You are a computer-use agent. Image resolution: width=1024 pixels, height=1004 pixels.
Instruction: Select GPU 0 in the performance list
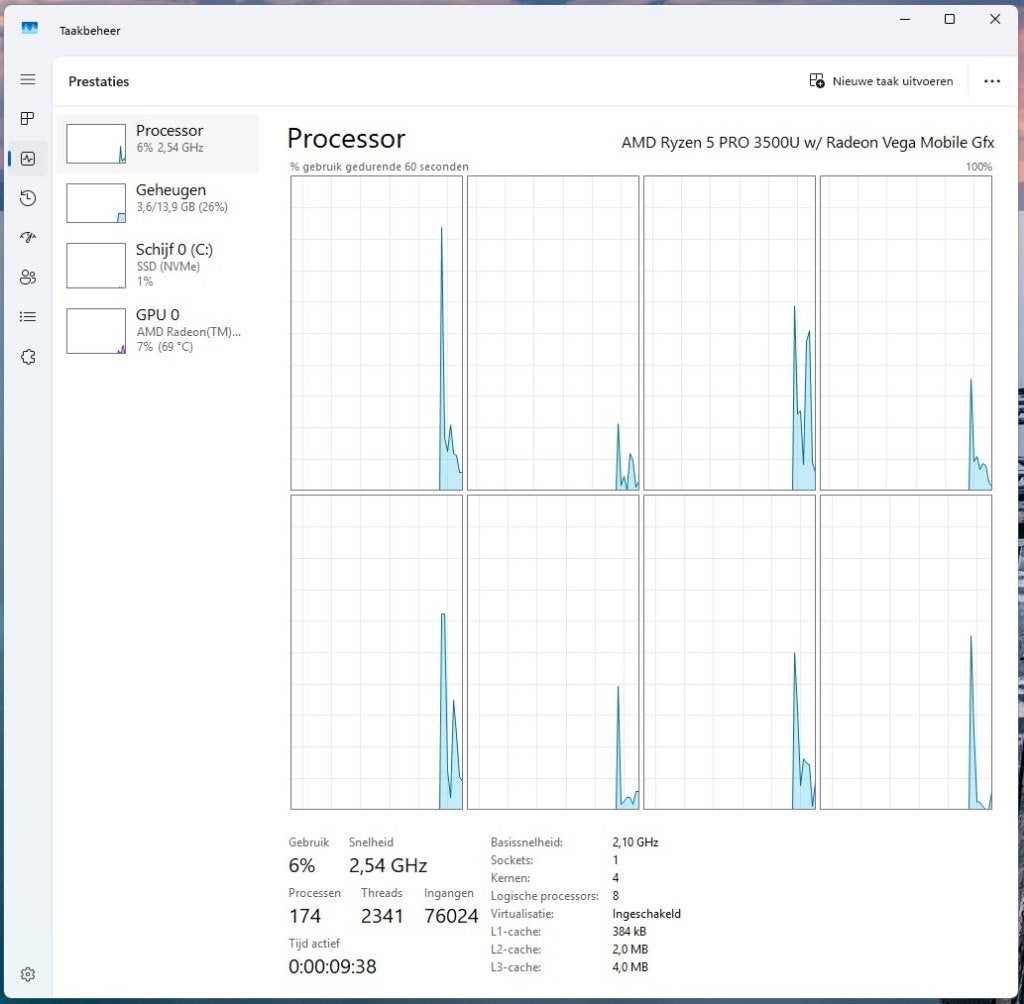click(158, 331)
